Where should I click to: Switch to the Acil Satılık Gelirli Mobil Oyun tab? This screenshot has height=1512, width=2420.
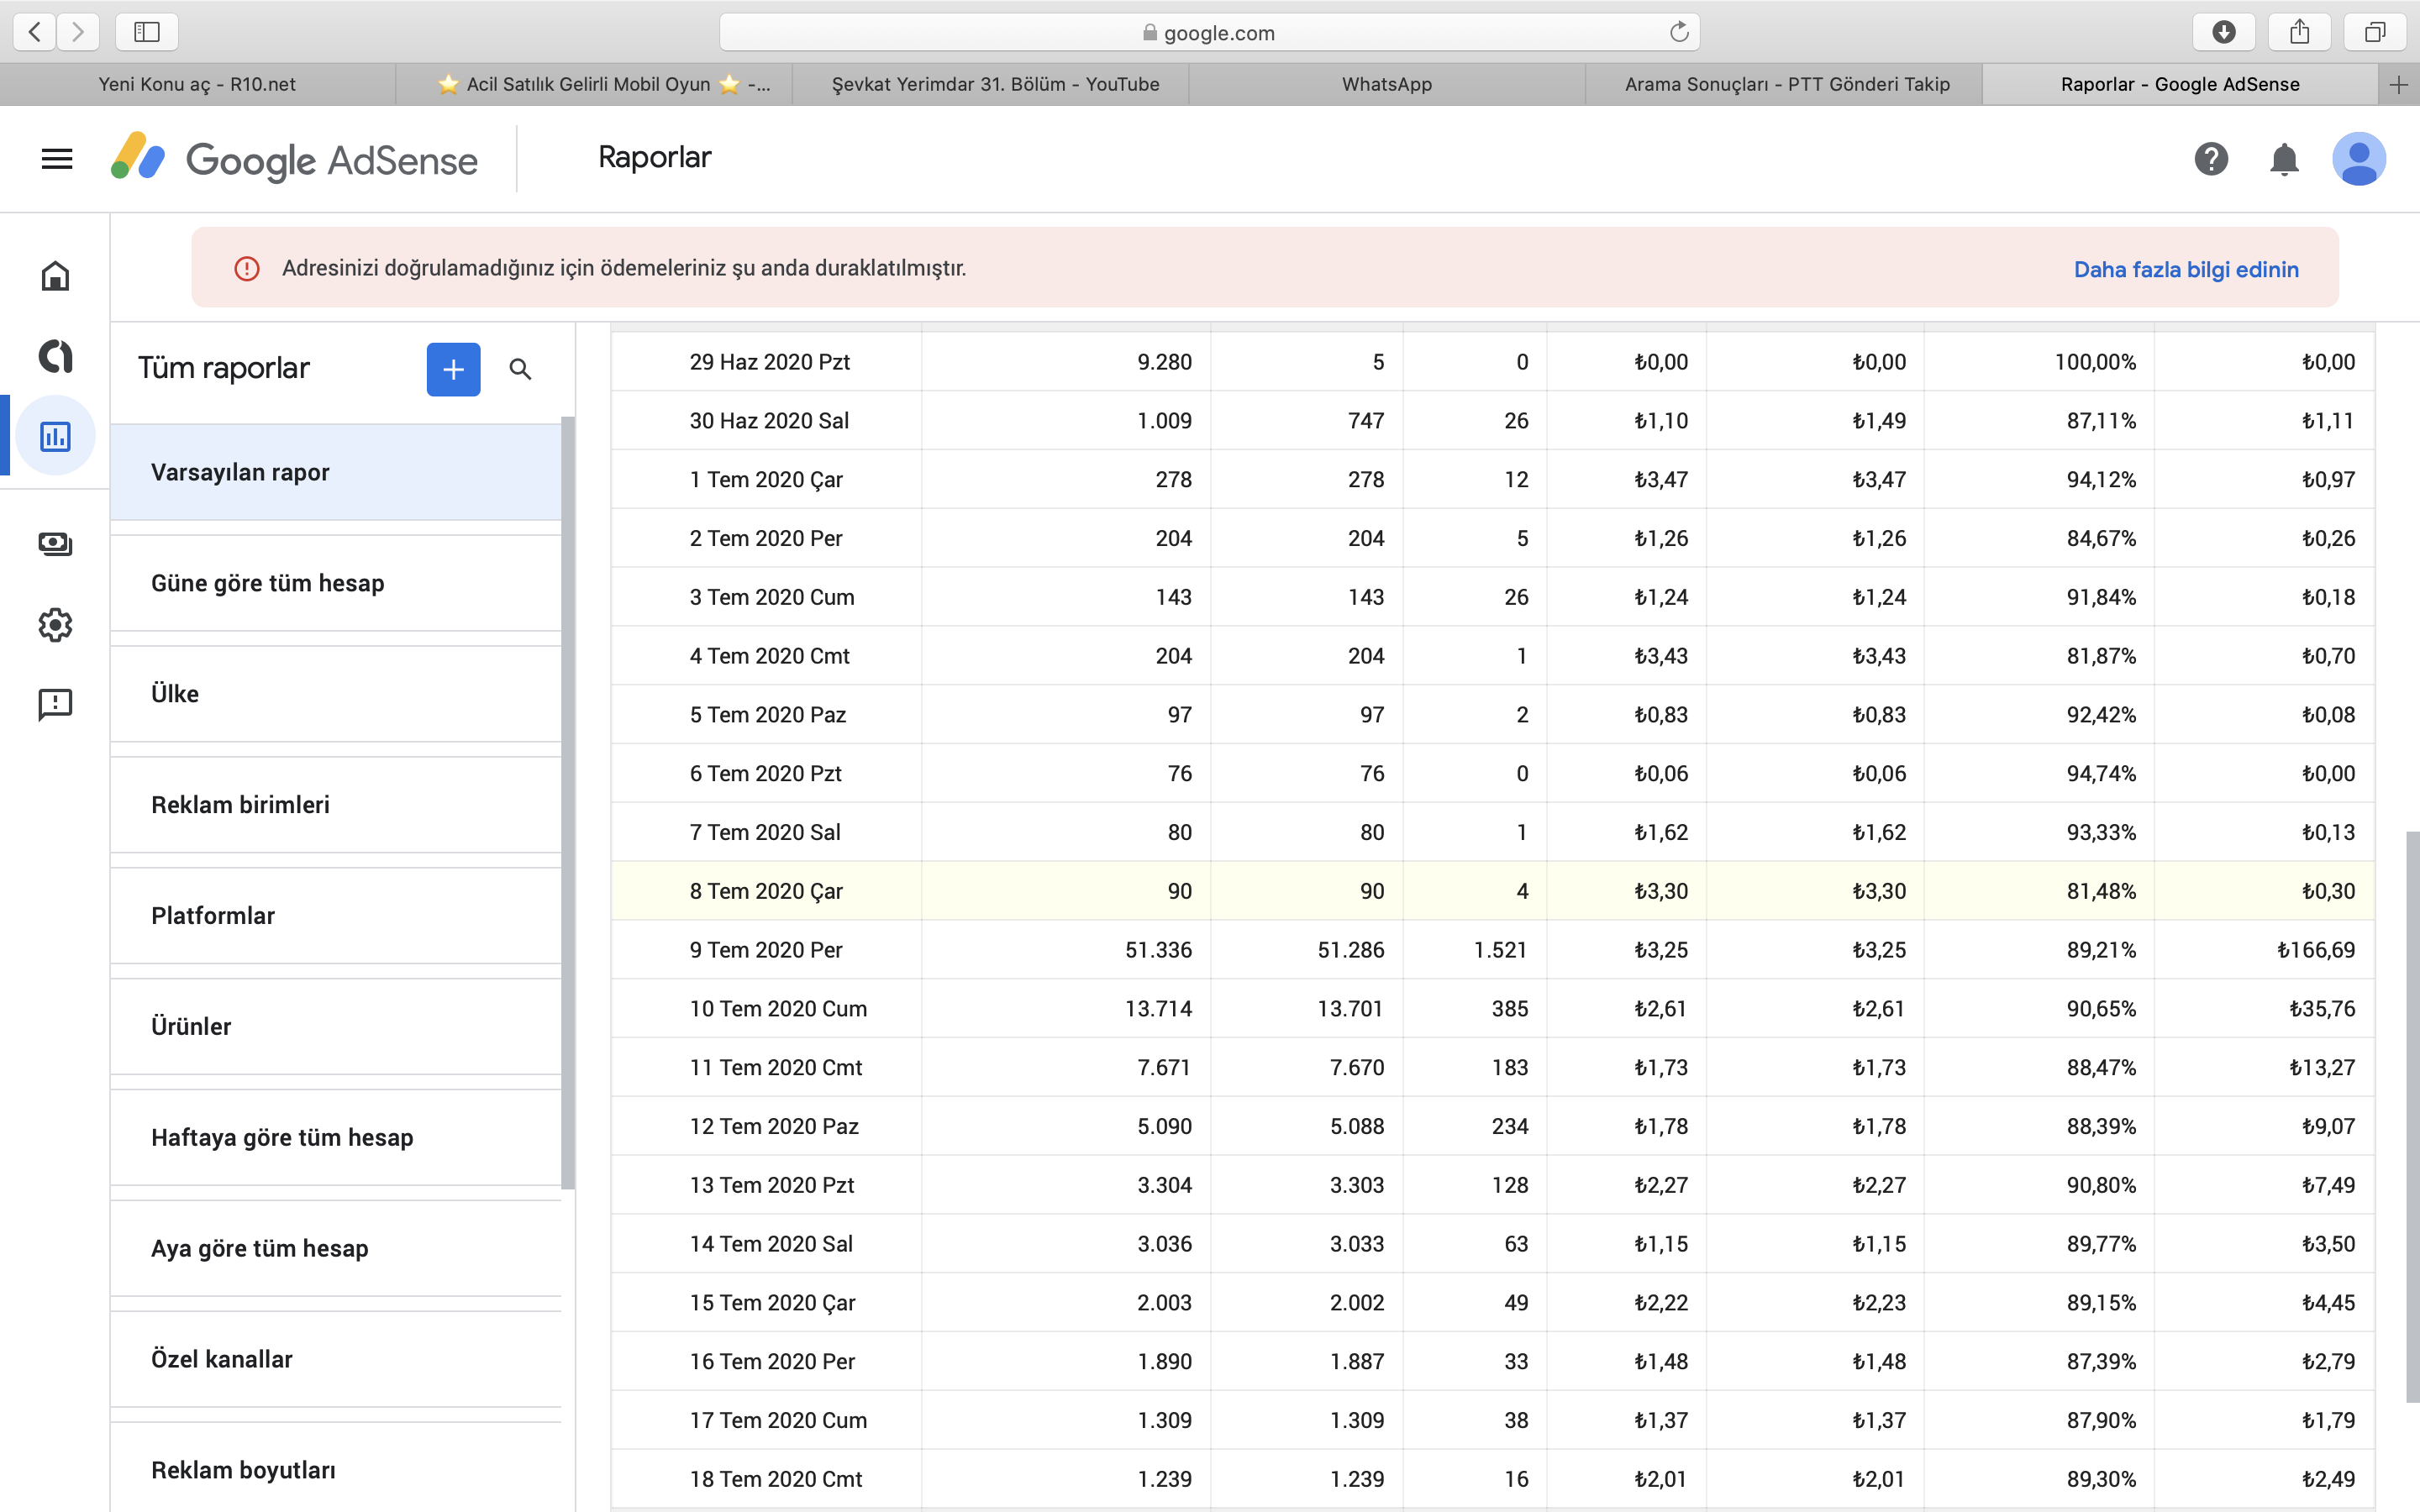click(594, 85)
